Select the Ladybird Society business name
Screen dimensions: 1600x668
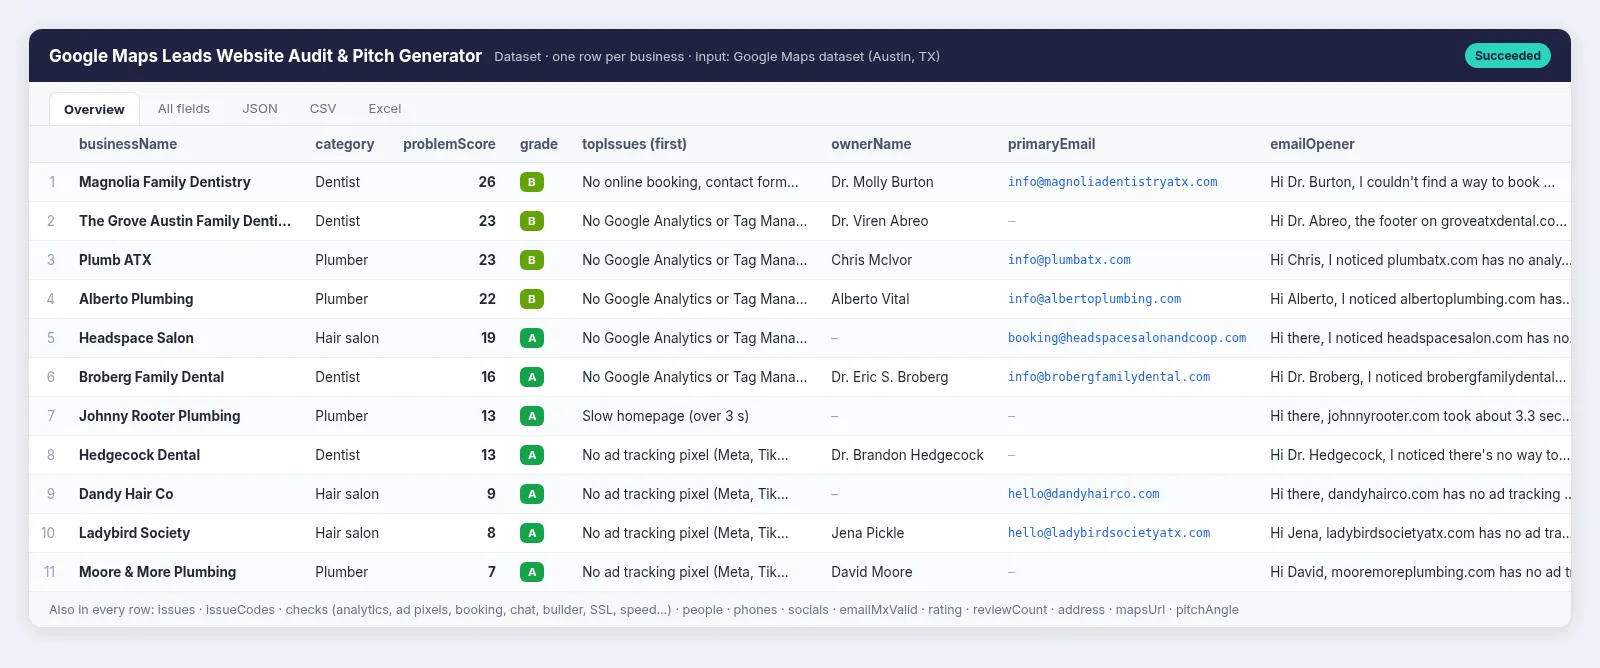point(134,533)
